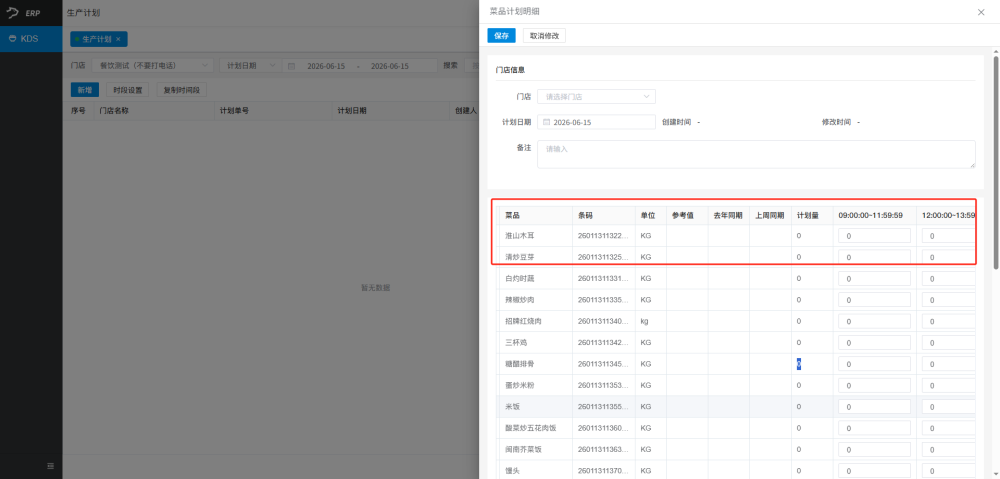Click the 09:00:00-11:59:59 input for 糖醋排骨

pyautogui.click(x=874, y=364)
